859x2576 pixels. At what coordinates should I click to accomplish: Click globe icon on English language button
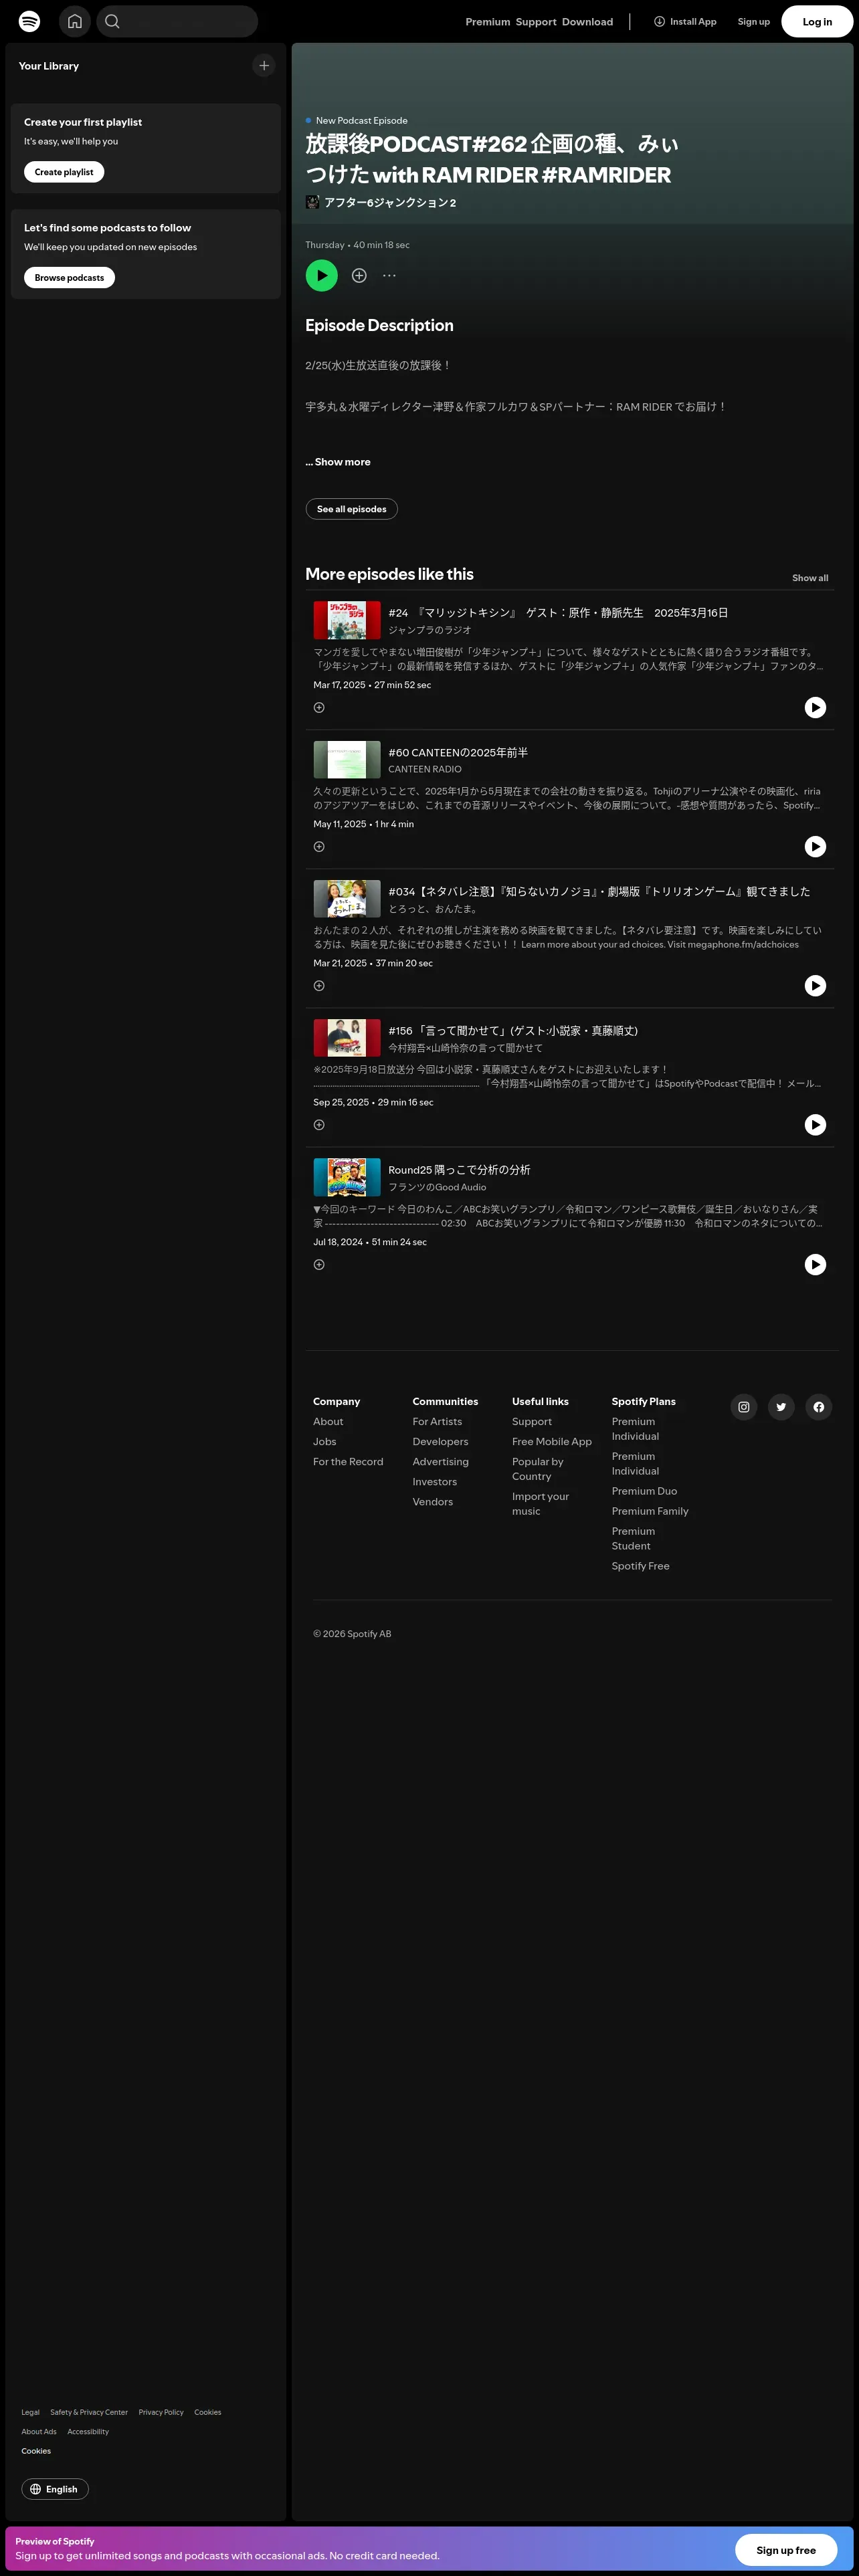[x=36, y=2489]
